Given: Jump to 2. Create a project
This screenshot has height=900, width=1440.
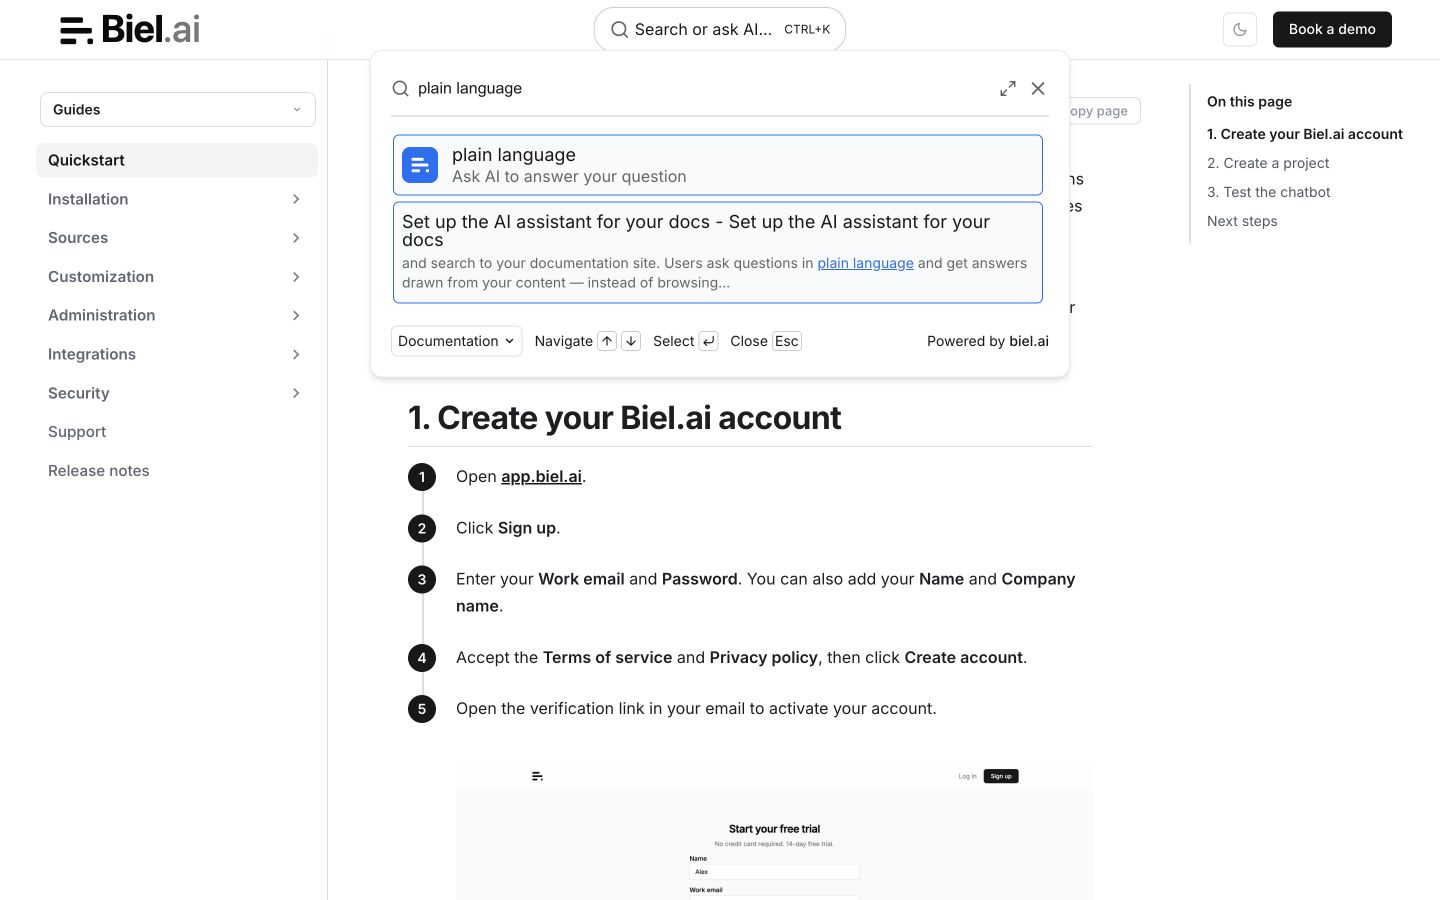Looking at the screenshot, I should (1268, 163).
